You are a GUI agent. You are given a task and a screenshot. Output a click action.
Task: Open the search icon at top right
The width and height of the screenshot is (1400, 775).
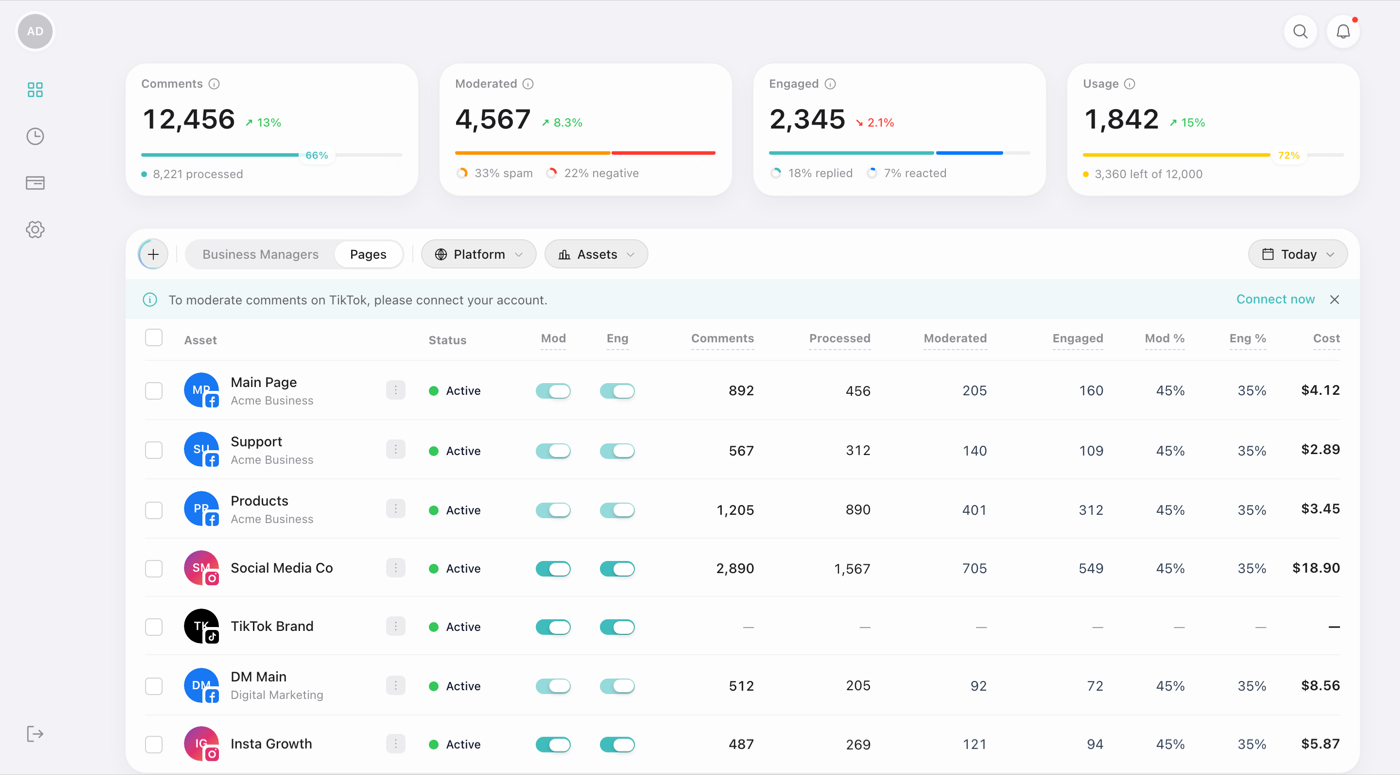[1300, 32]
